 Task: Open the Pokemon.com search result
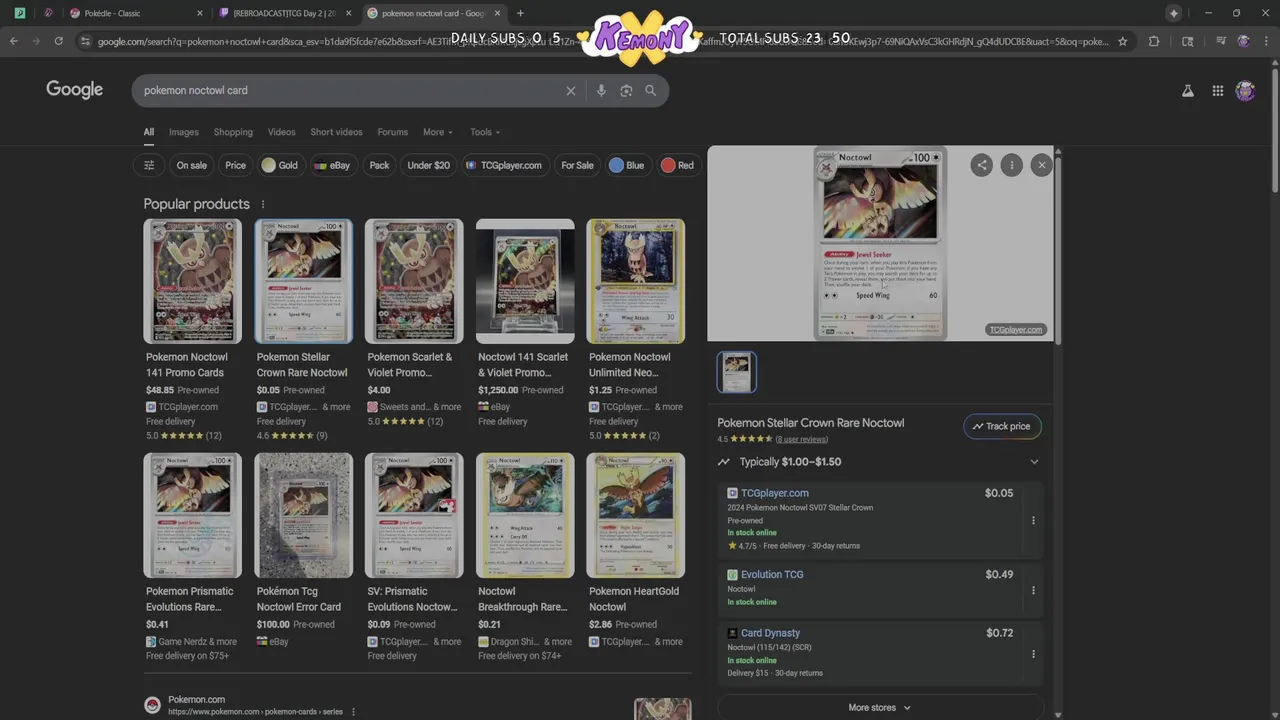click(x=196, y=699)
